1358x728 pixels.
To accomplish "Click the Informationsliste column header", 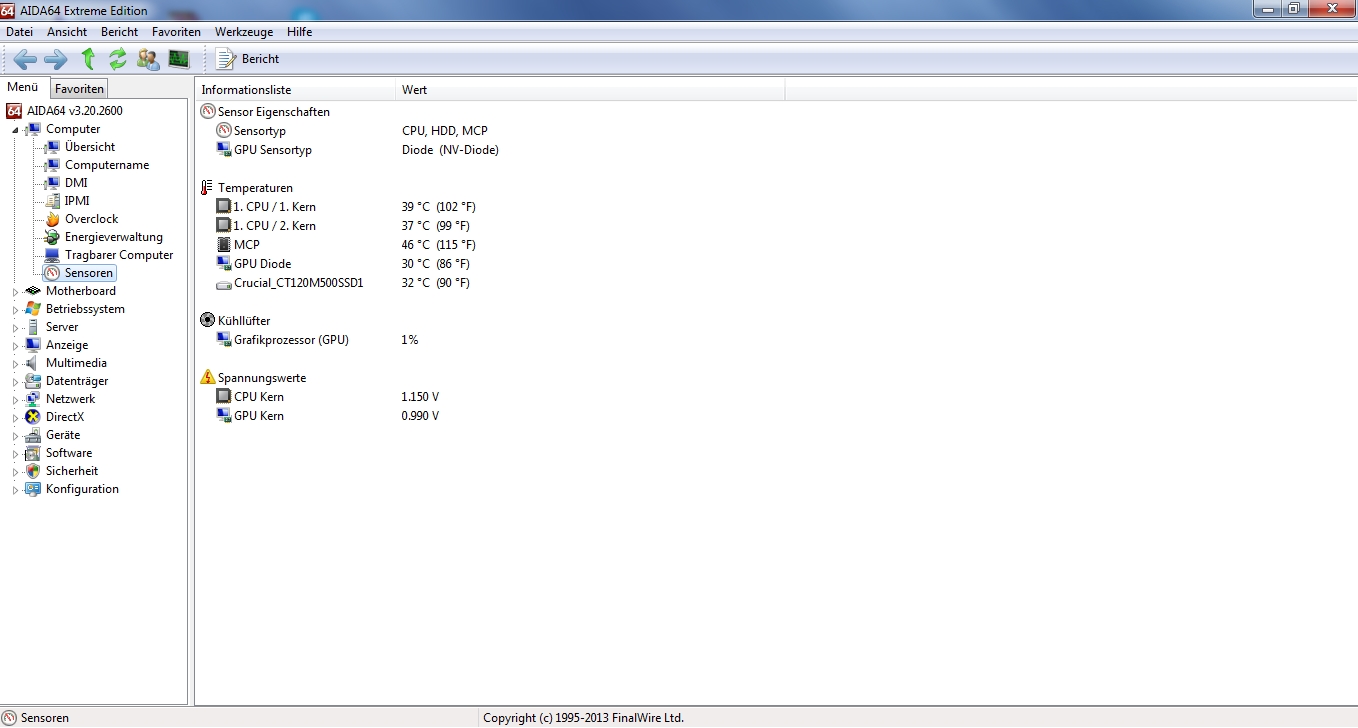I will click(x=295, y=90).
